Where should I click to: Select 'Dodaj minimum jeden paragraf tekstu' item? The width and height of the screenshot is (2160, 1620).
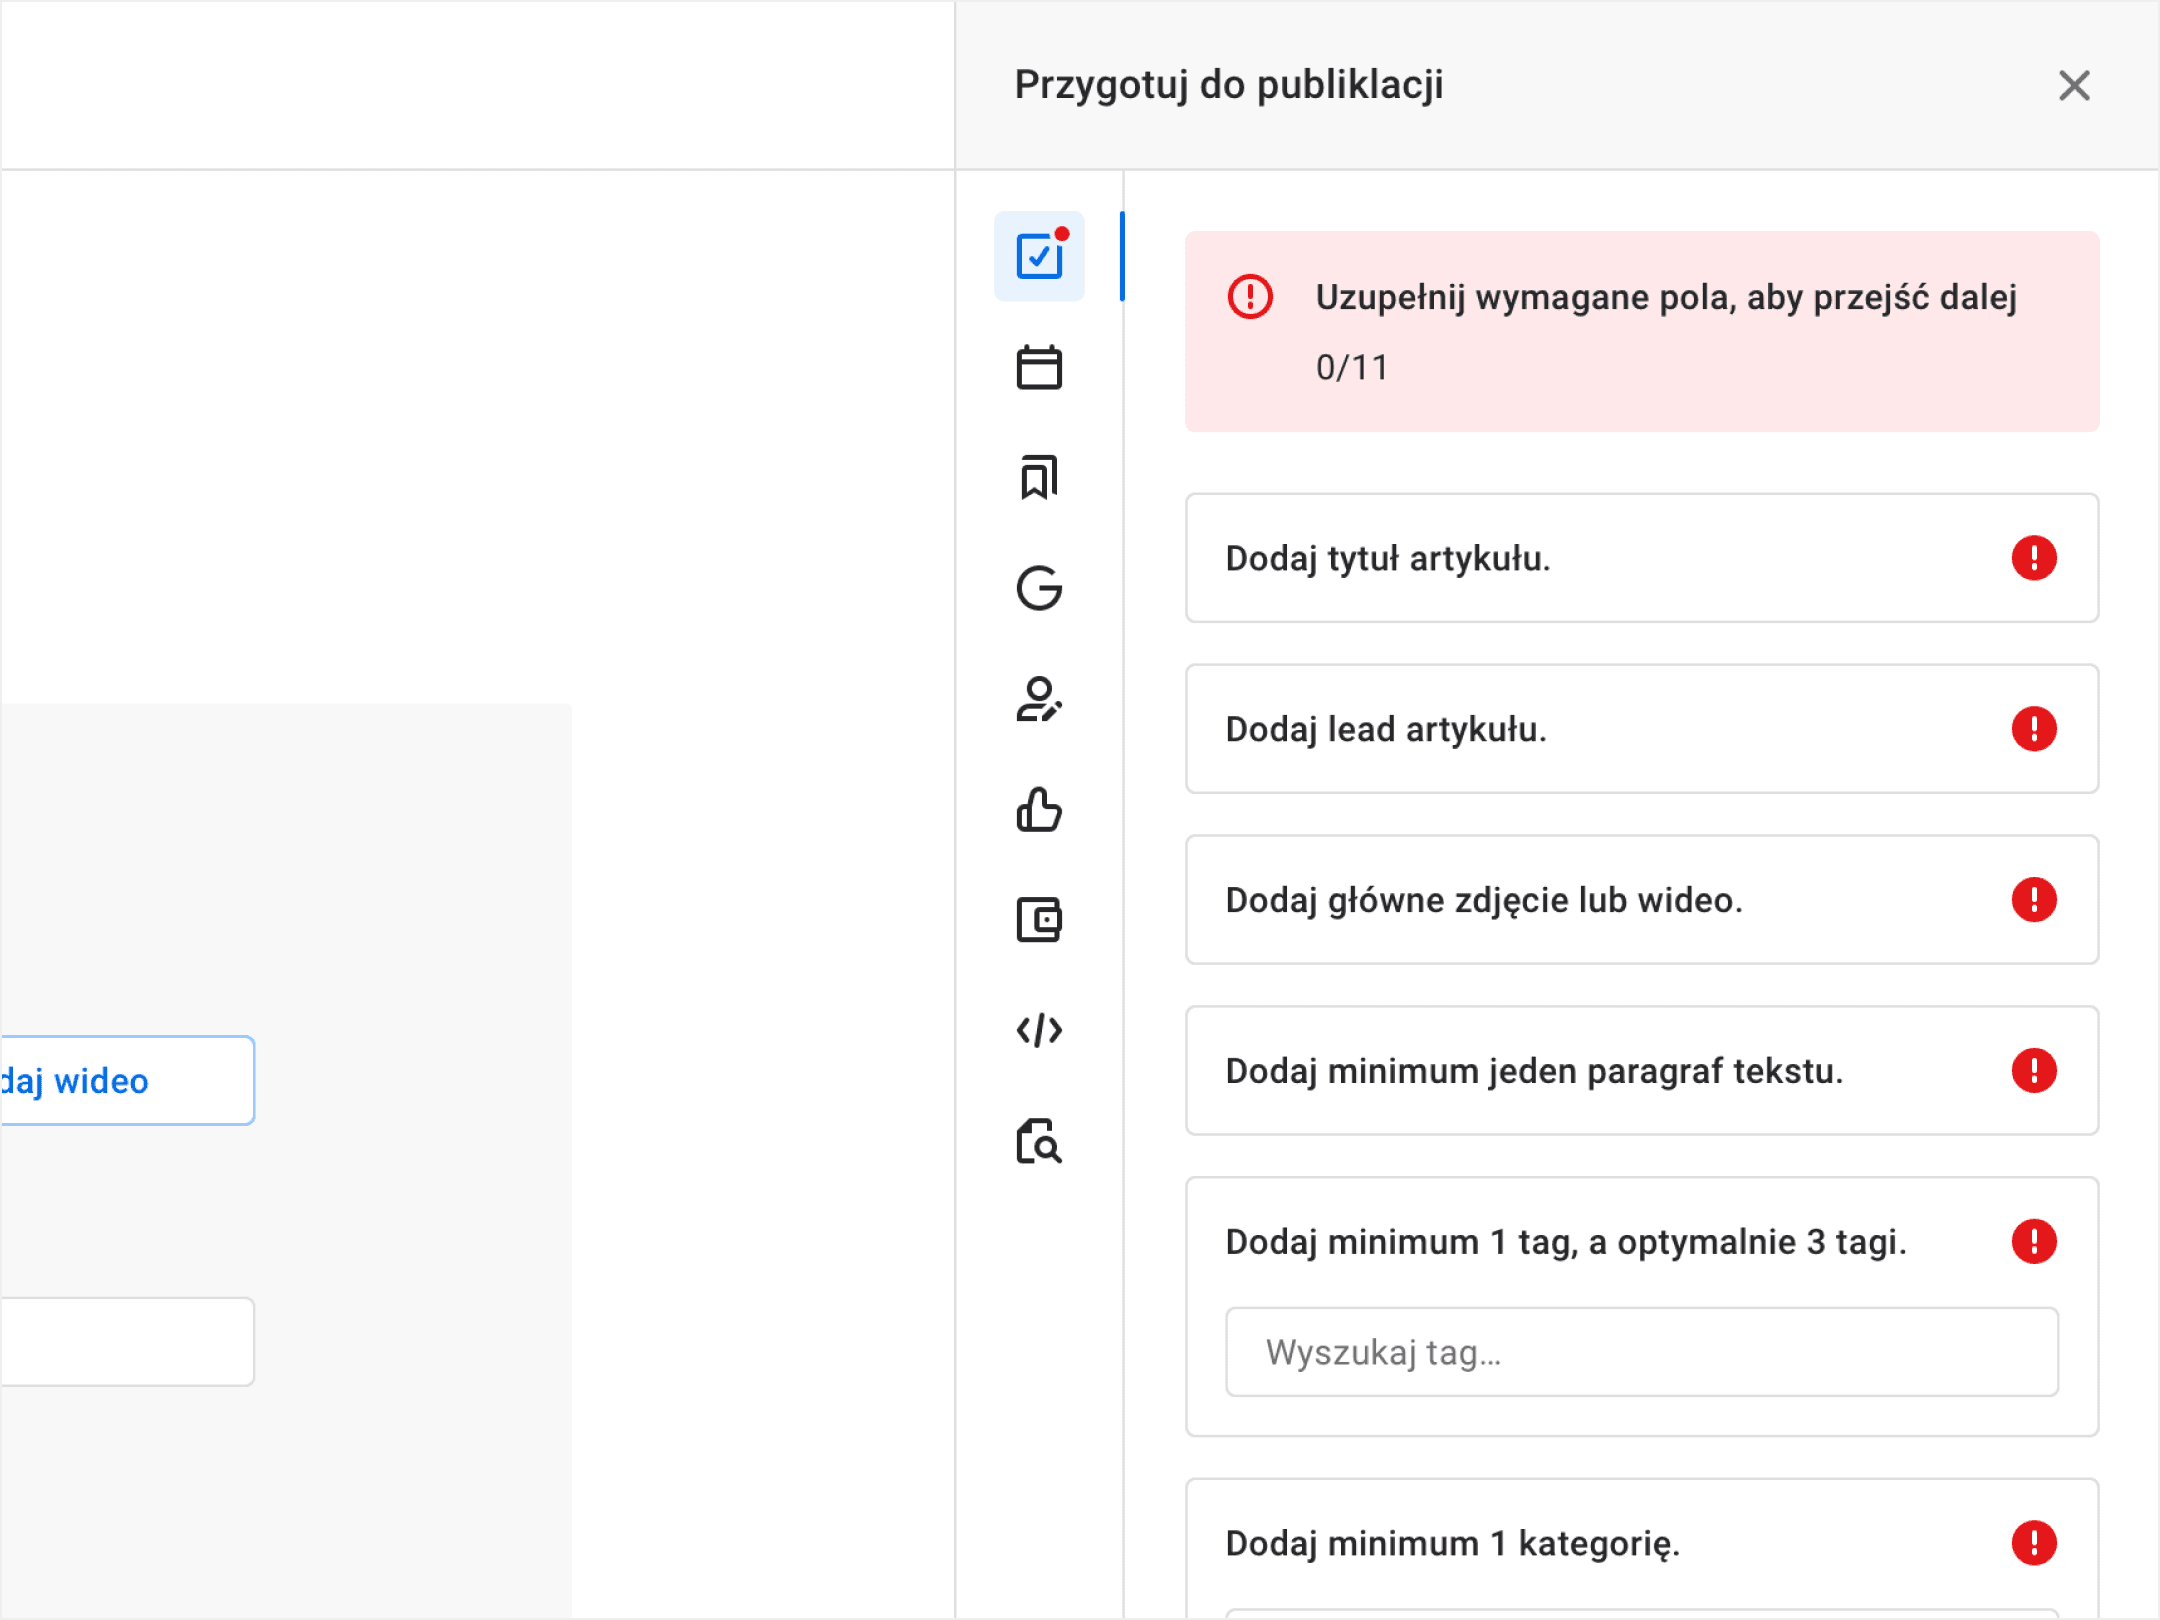pyautogui.click(x=1642, y=1071)
